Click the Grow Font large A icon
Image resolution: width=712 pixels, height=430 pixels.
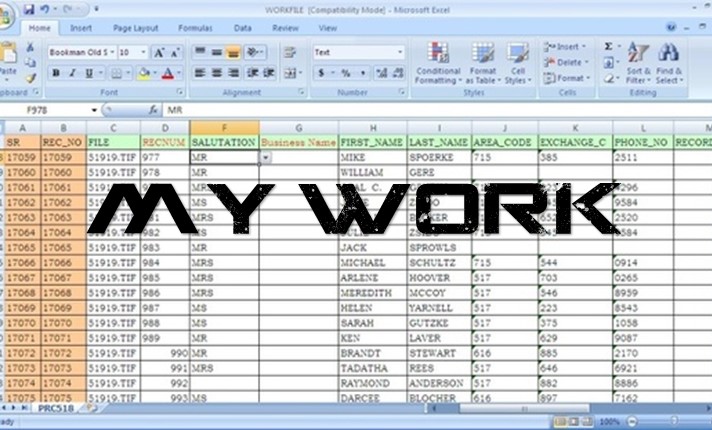[x=158, y=53]
